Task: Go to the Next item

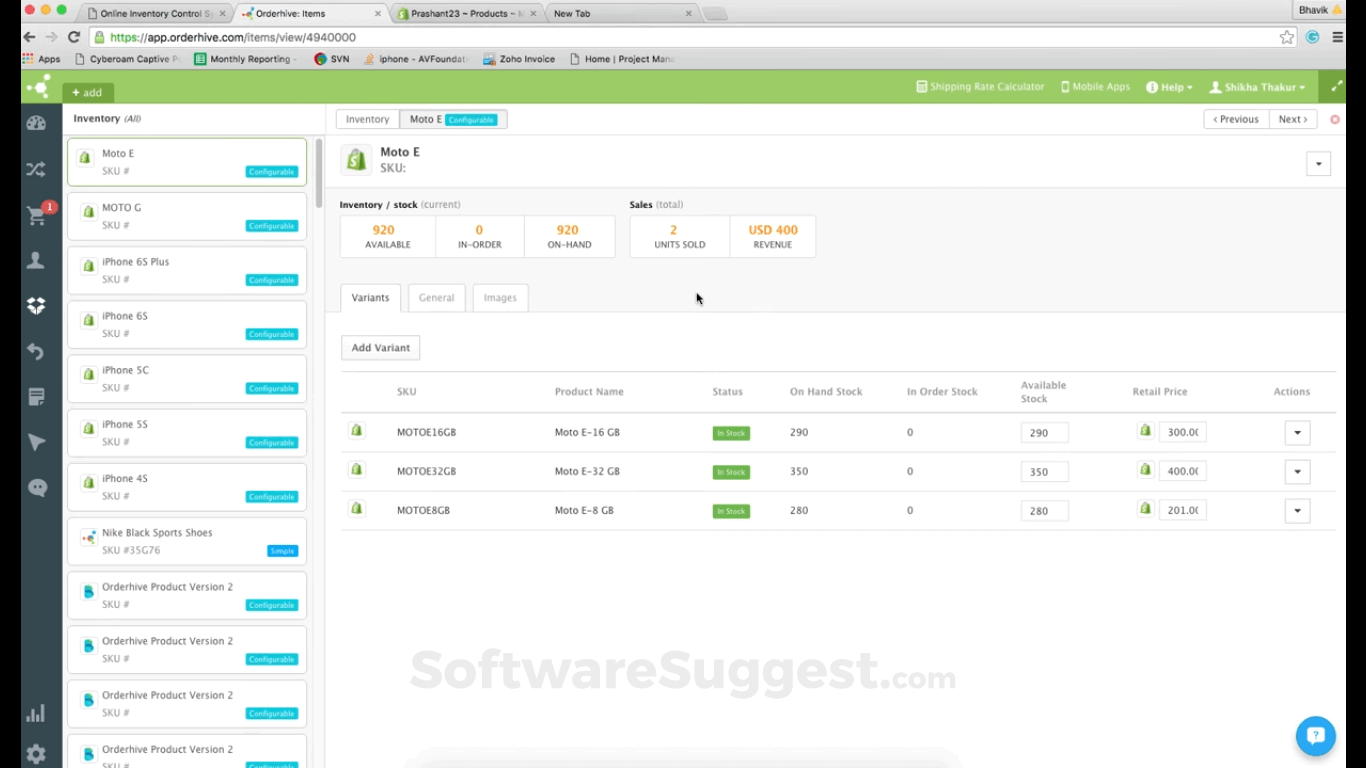Action: (1293, 119)
